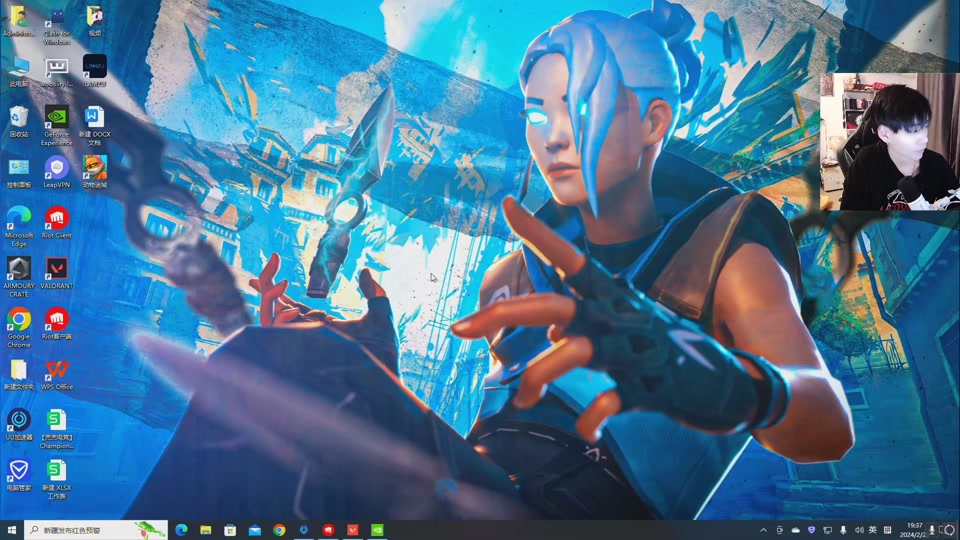Launch GeForce Experience from desktop
960x540 pixels.
56,126
